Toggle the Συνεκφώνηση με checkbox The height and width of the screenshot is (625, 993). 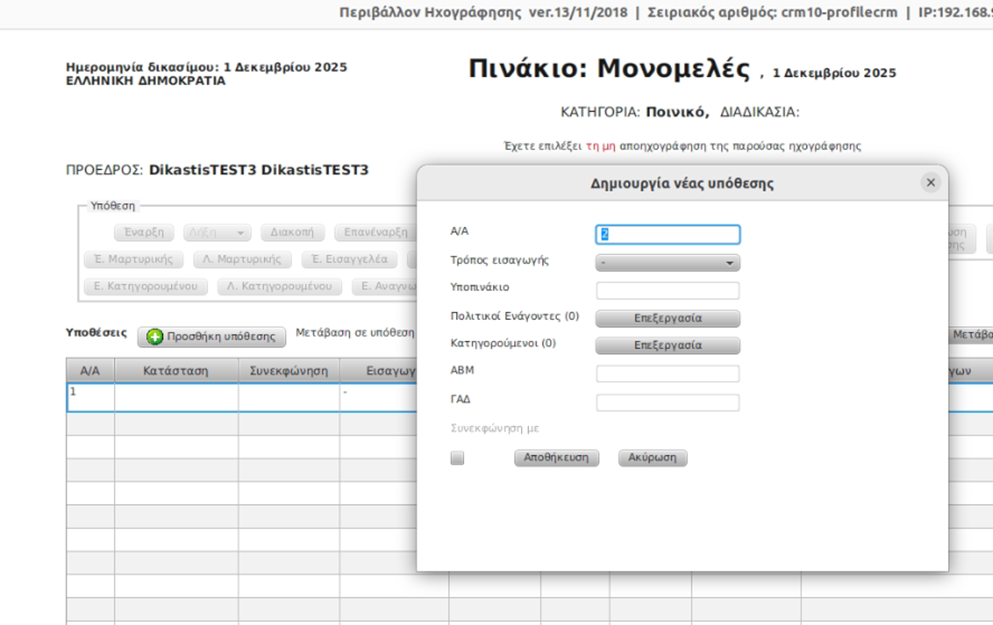tap(457, 458)
